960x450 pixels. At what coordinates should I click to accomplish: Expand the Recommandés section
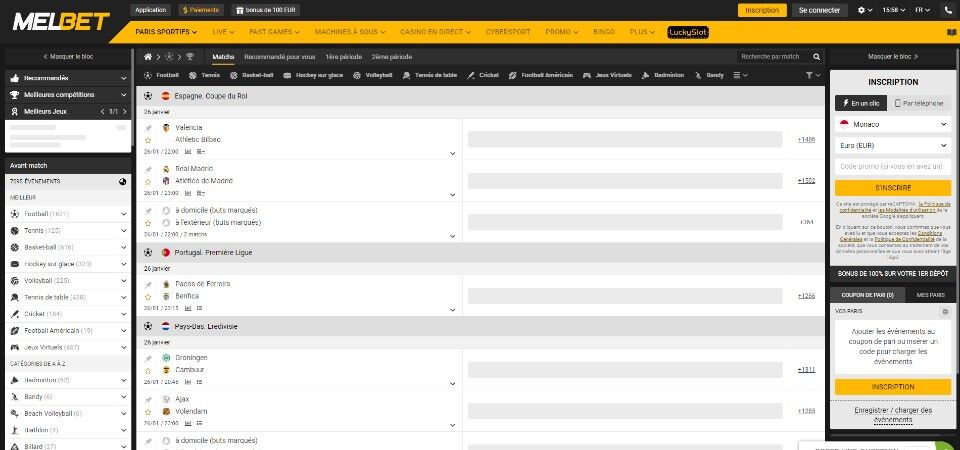tap(68, 78)
